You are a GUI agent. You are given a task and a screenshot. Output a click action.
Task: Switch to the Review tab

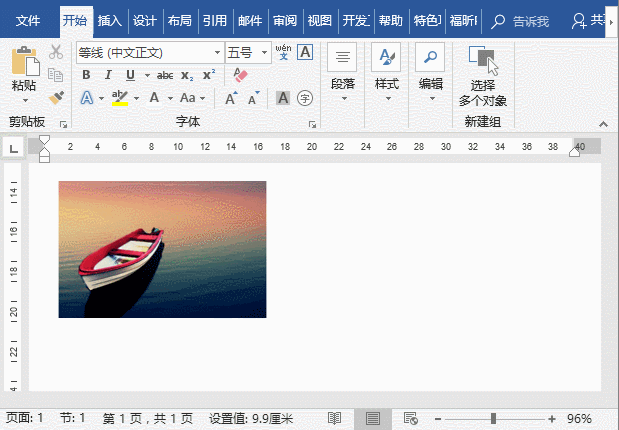pyautogui.click(x=285, y=20)
